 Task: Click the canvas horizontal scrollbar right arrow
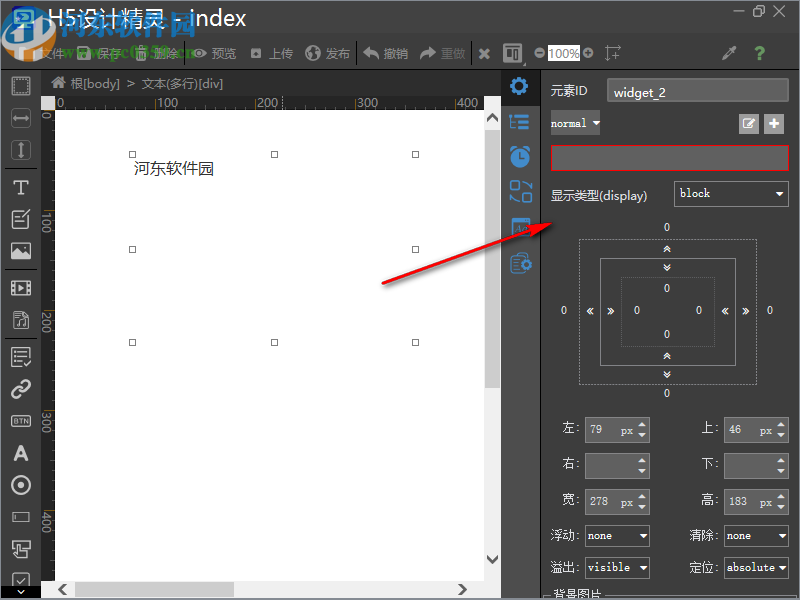(462, 590)
